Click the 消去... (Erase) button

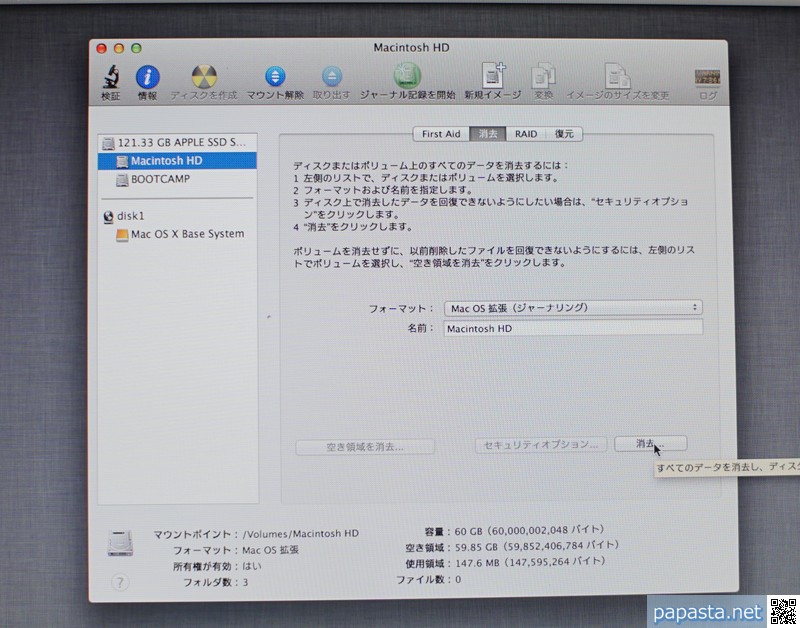[650, 443]
